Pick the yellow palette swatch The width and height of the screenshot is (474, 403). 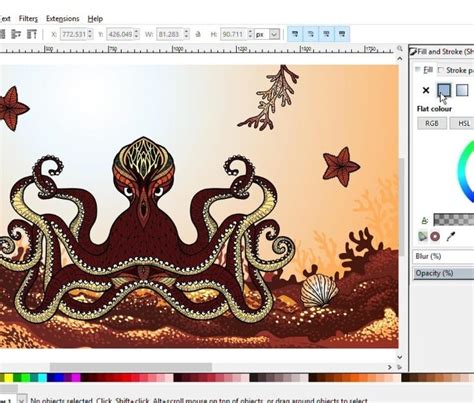coord(8,378)
